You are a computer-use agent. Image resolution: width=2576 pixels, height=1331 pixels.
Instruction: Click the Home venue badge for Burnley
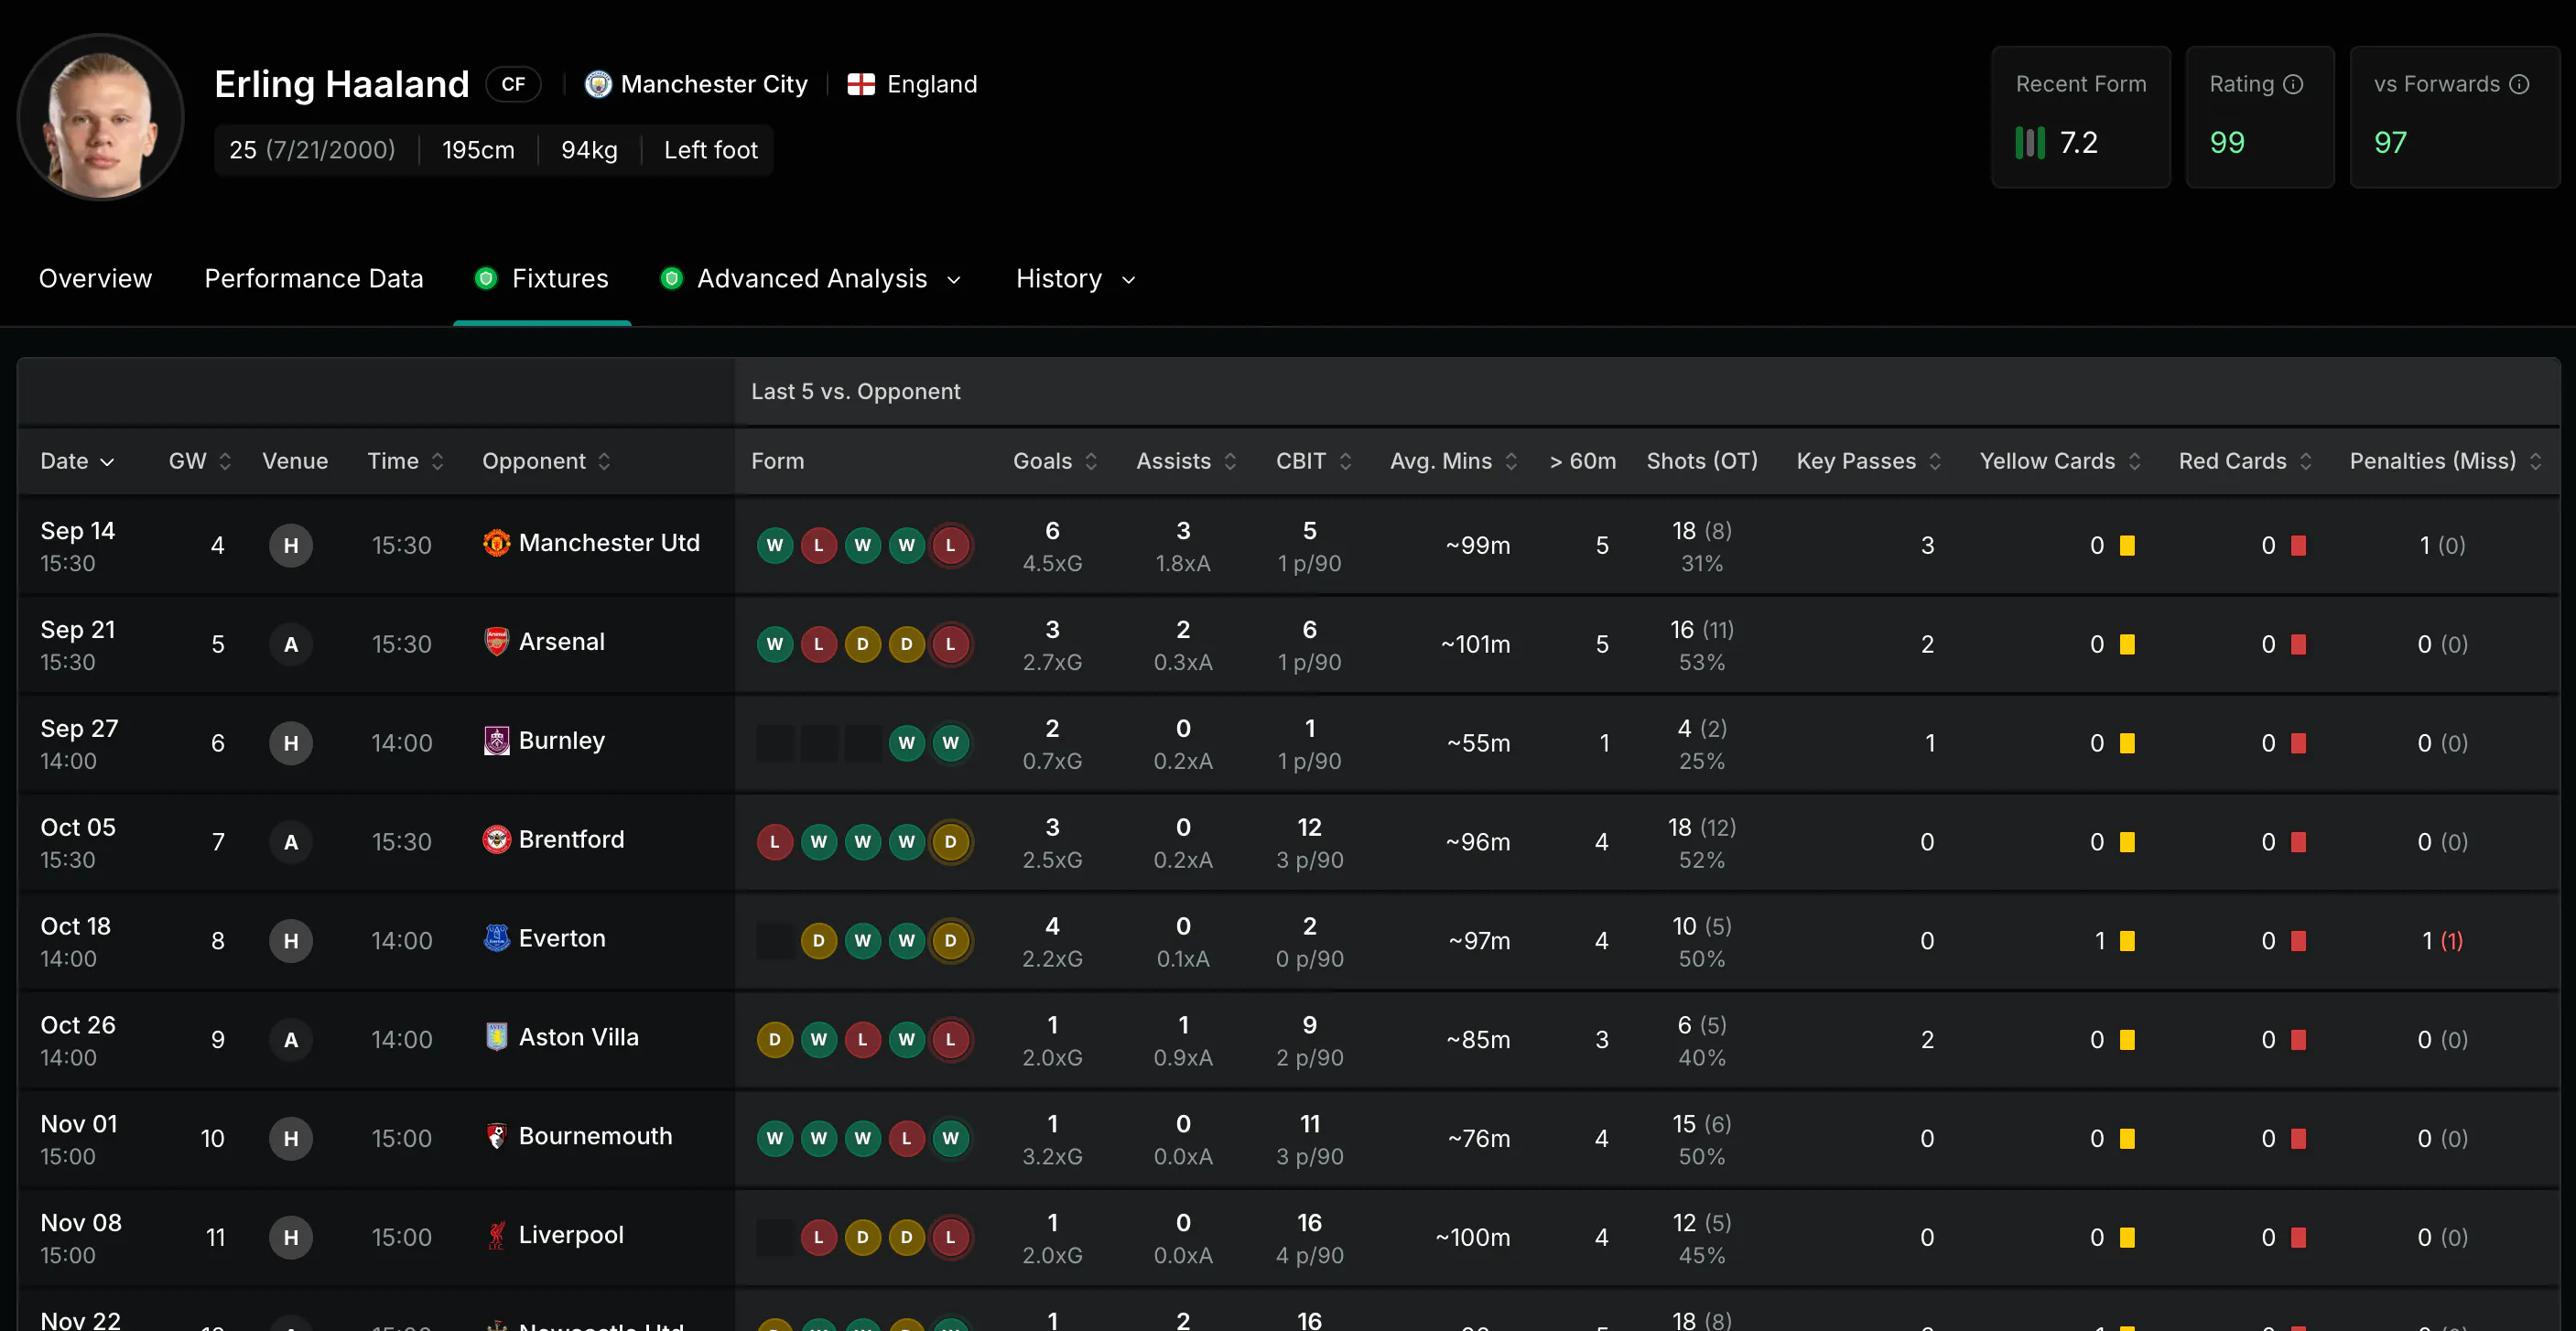pyautogui.click(x=291, y=743)
